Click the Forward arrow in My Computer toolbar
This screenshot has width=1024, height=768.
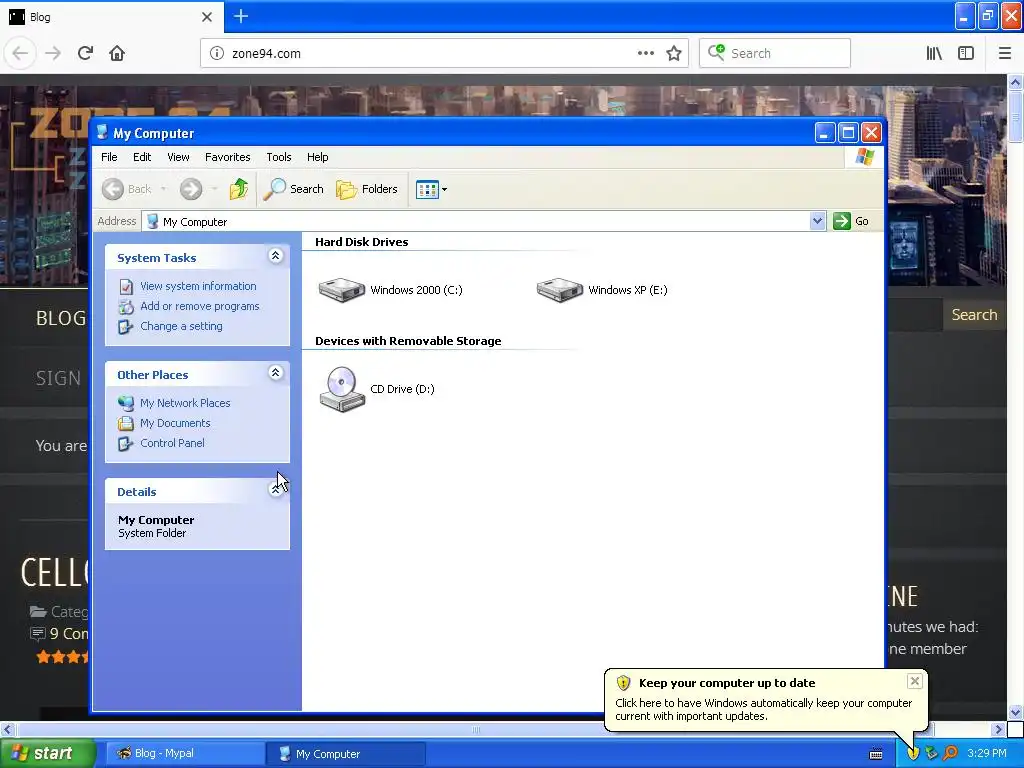tap(191, 189)
